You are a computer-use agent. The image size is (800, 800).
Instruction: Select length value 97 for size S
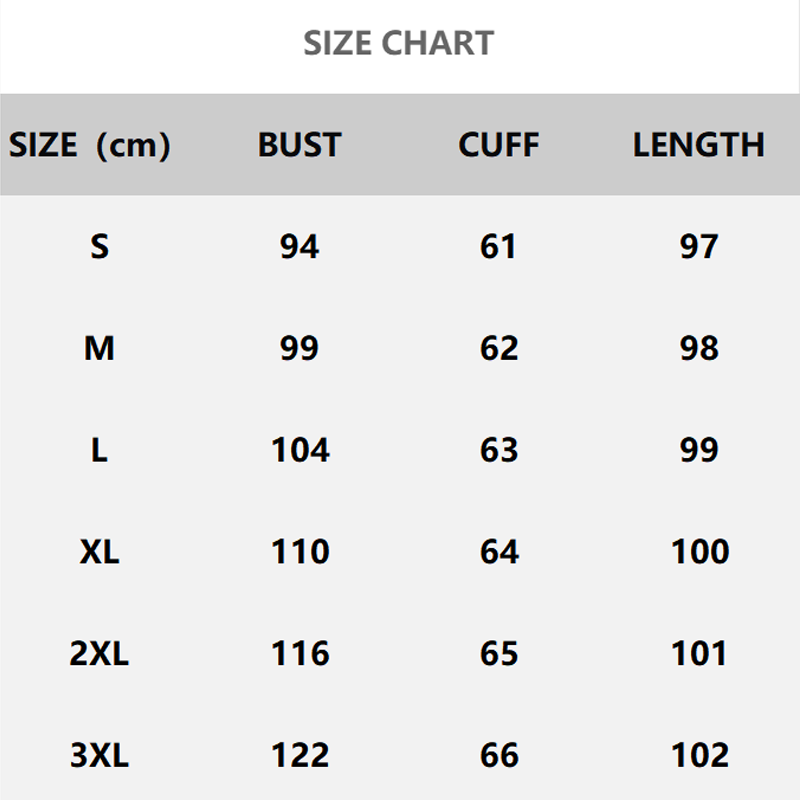click(699, 246)
